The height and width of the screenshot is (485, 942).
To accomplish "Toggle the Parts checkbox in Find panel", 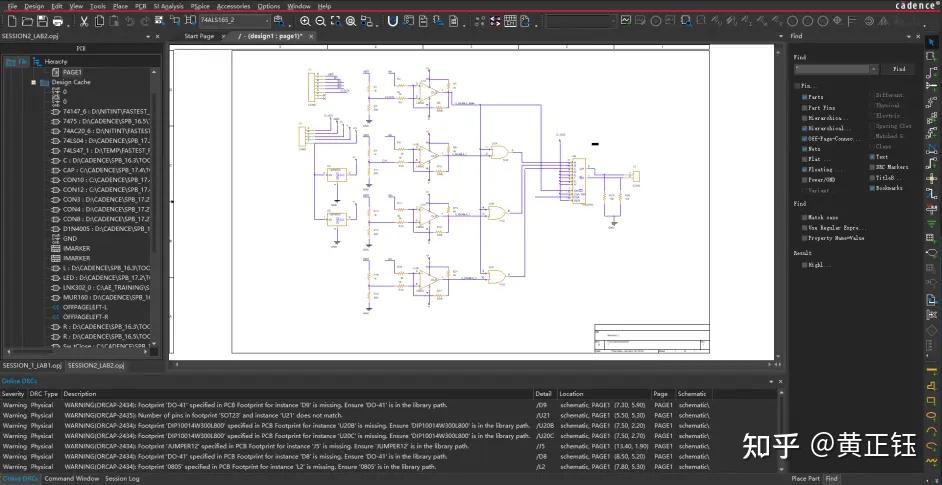I will click(x=804, y=97).
